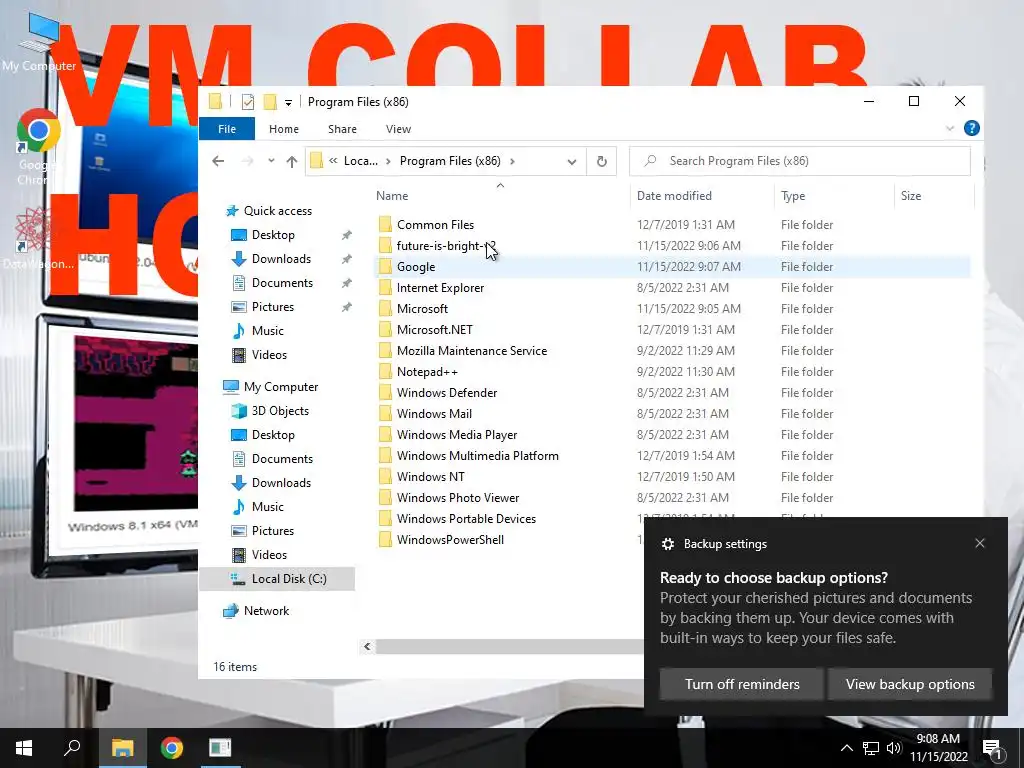Select the Internet Explorer folder icon
The width and height of the screenshot is (1024, 768).
tap(385, 288)
